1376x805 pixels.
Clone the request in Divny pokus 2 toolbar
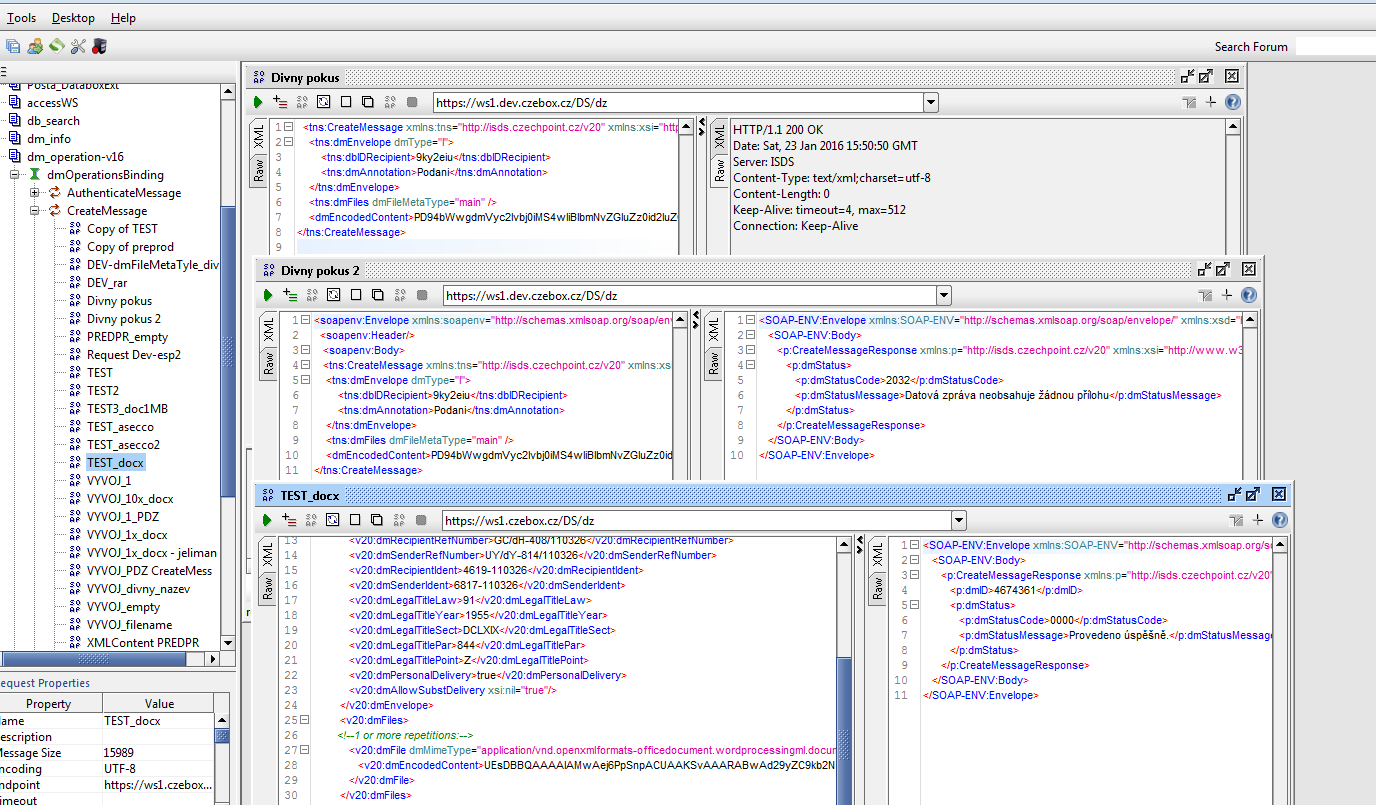377,295
